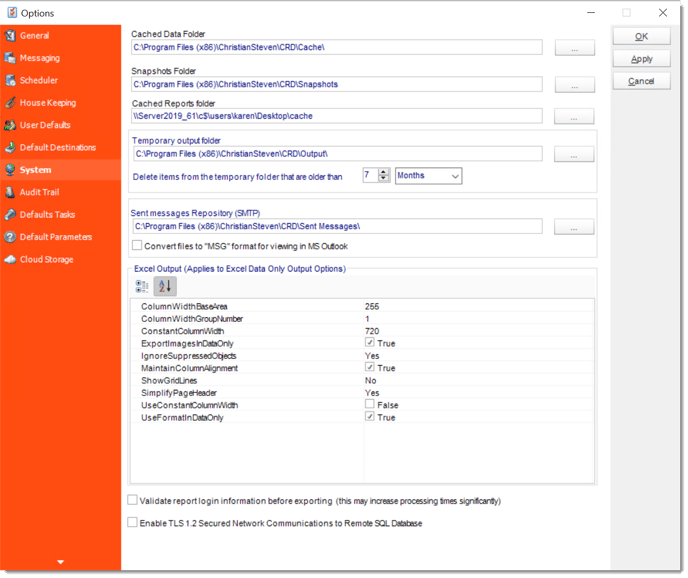This screenshot has height=578, width=688.
Task: Browse for Cached Reports folder
Action: [x=573, y=116]
